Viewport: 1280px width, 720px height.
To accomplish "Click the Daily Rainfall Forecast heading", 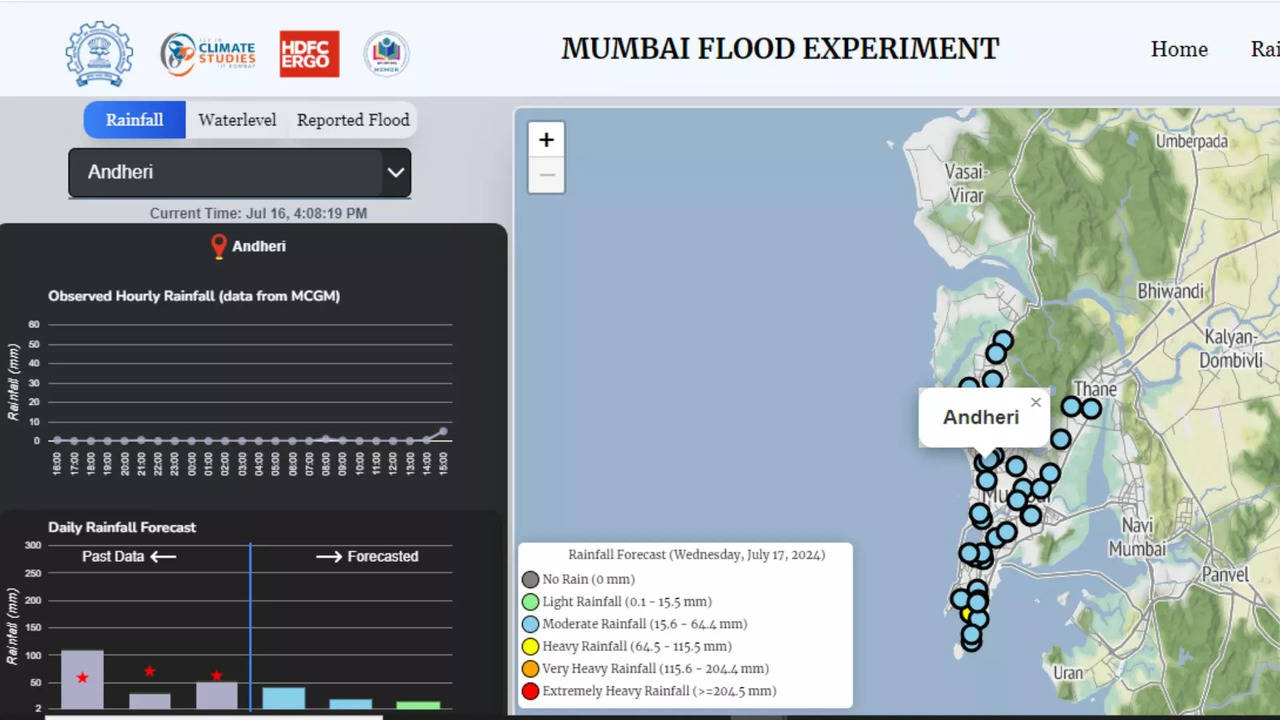I will point(122,527).
